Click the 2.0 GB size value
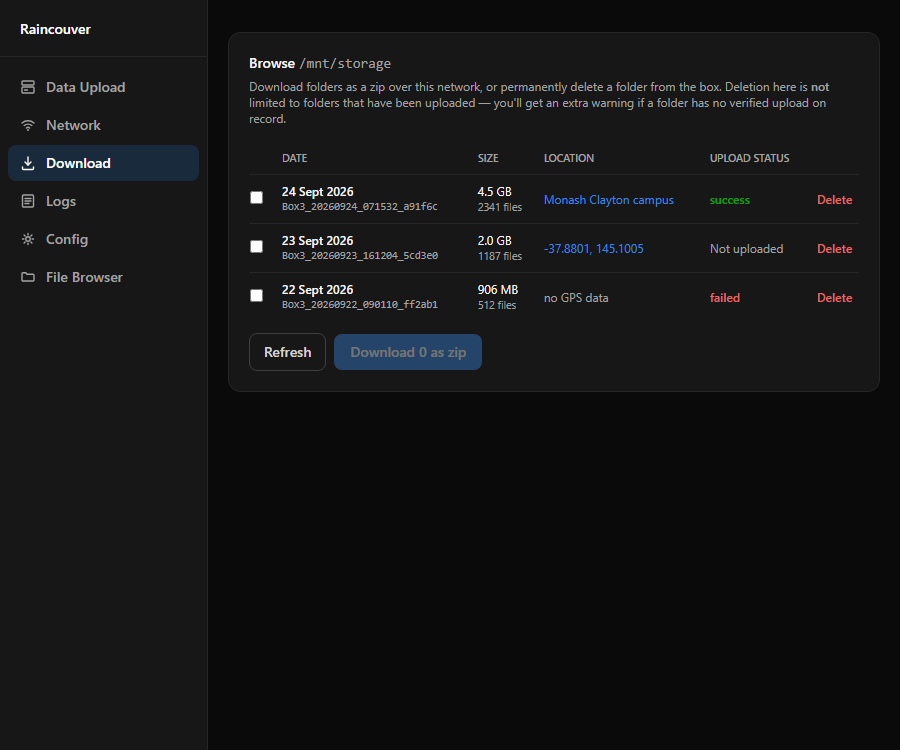The width and height of the screenshot is (900, 750). click(x=494, y=240)
